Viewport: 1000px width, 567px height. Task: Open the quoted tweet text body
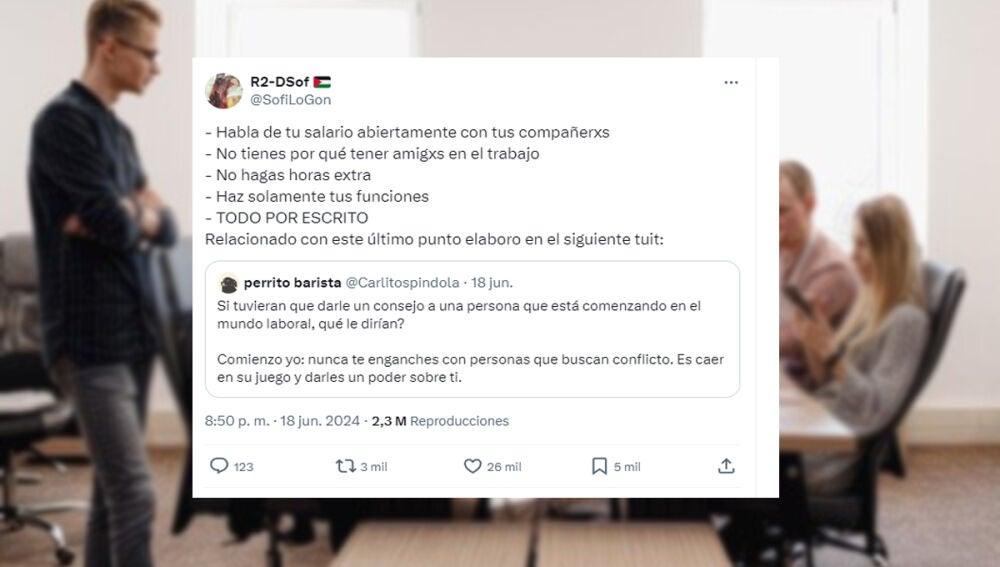click(x=471, y=341)
